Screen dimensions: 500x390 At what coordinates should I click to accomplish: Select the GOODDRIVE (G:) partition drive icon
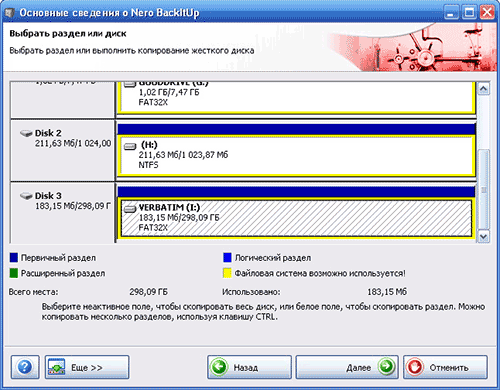coord(130,84)
